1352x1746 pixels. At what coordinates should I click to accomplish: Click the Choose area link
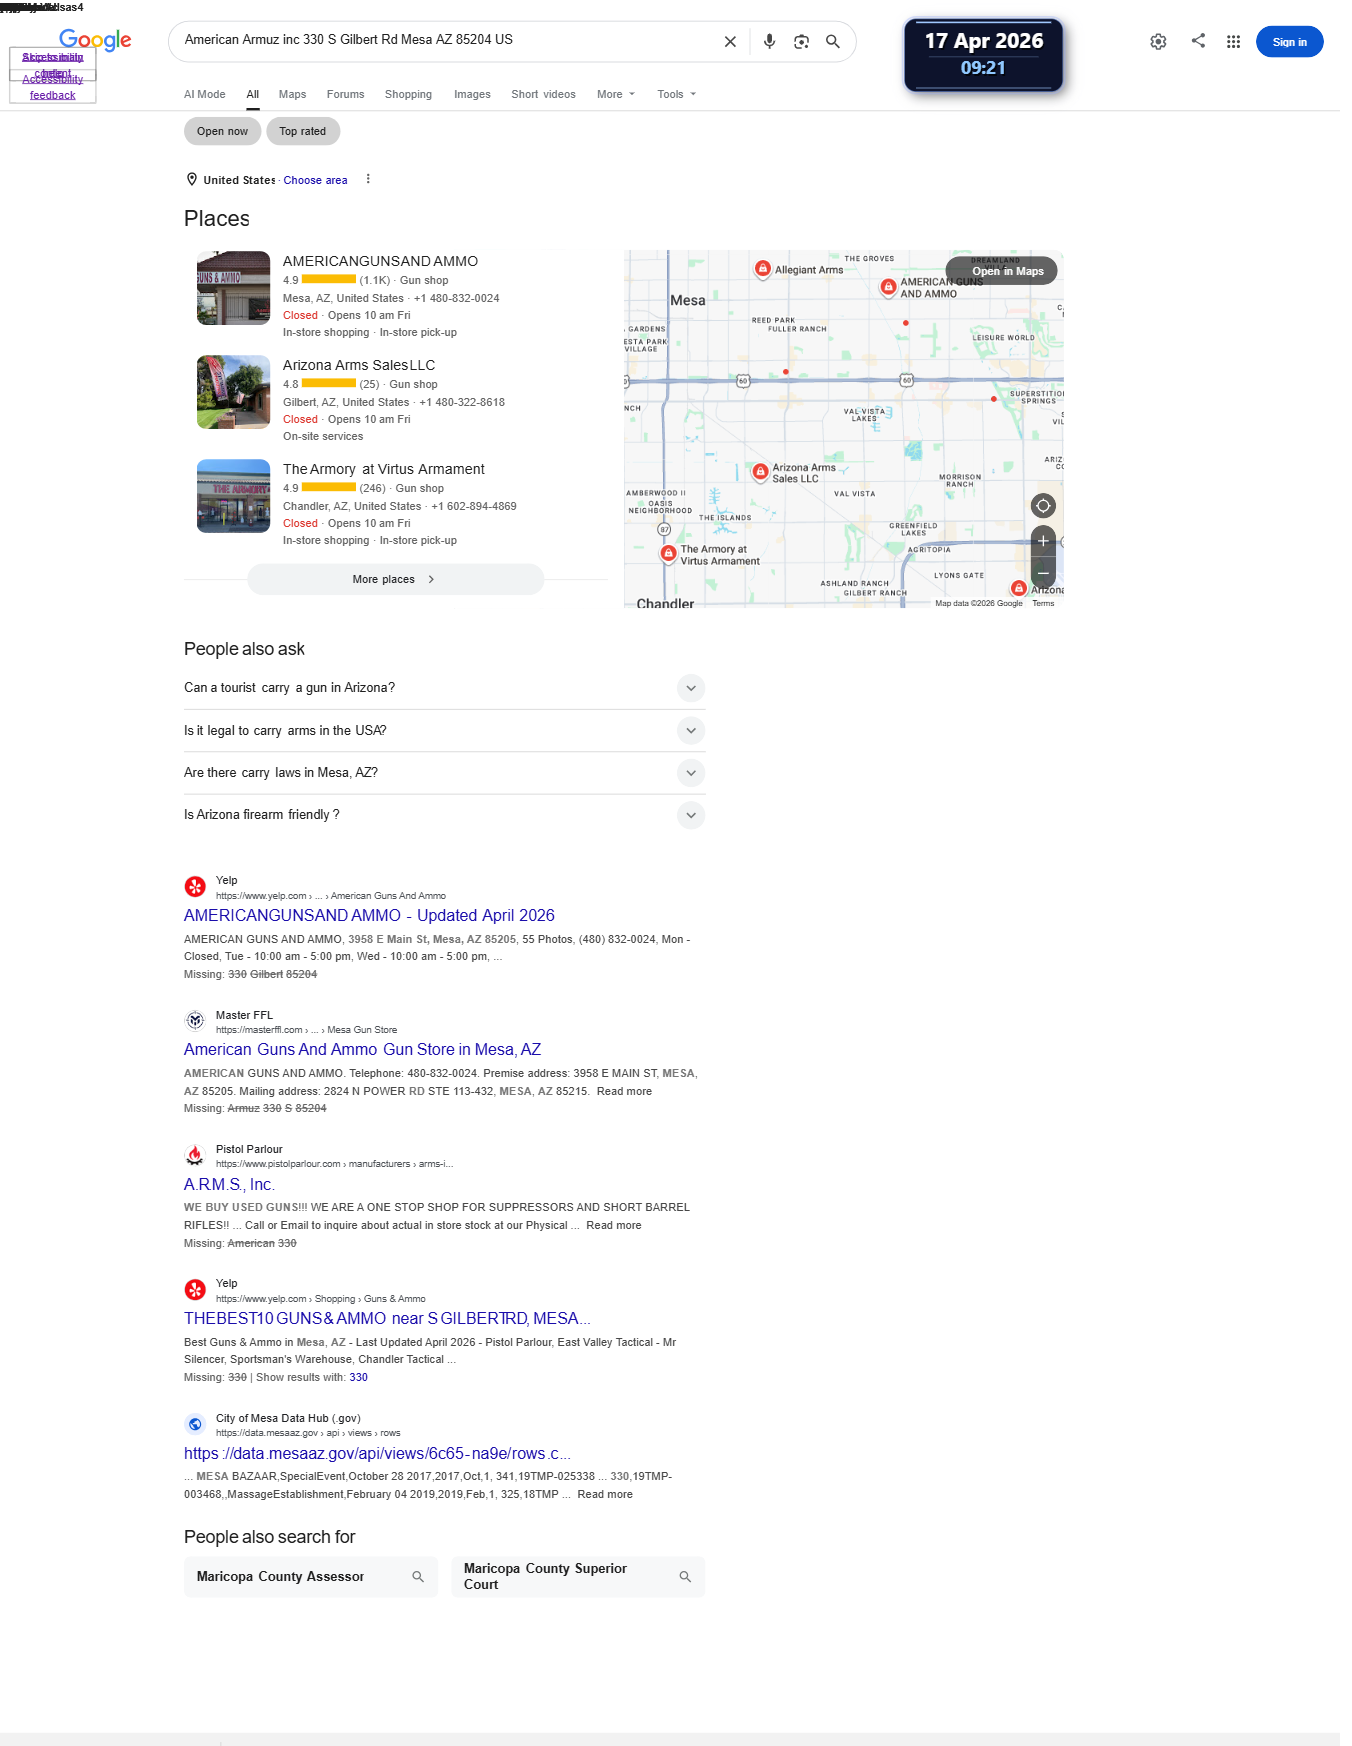[315, 180]
